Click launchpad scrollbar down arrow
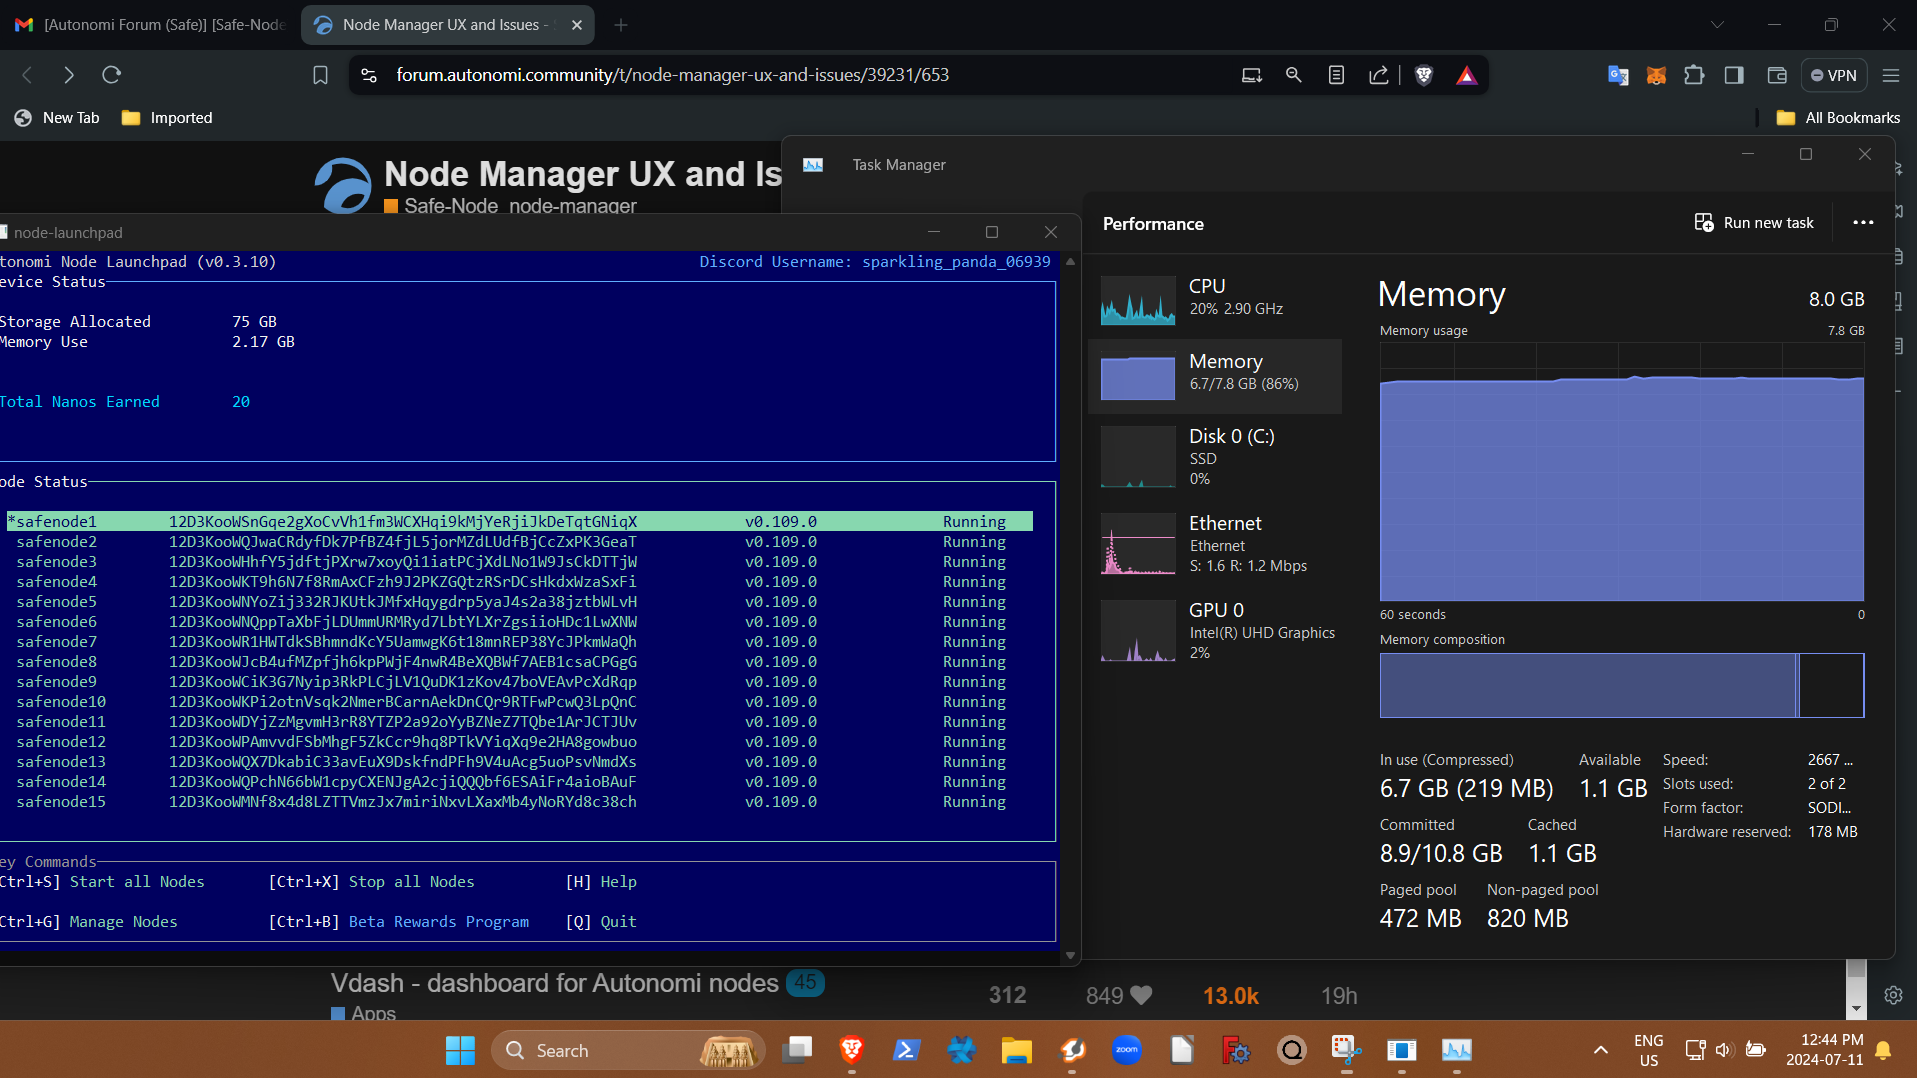 click(1070, 955)
